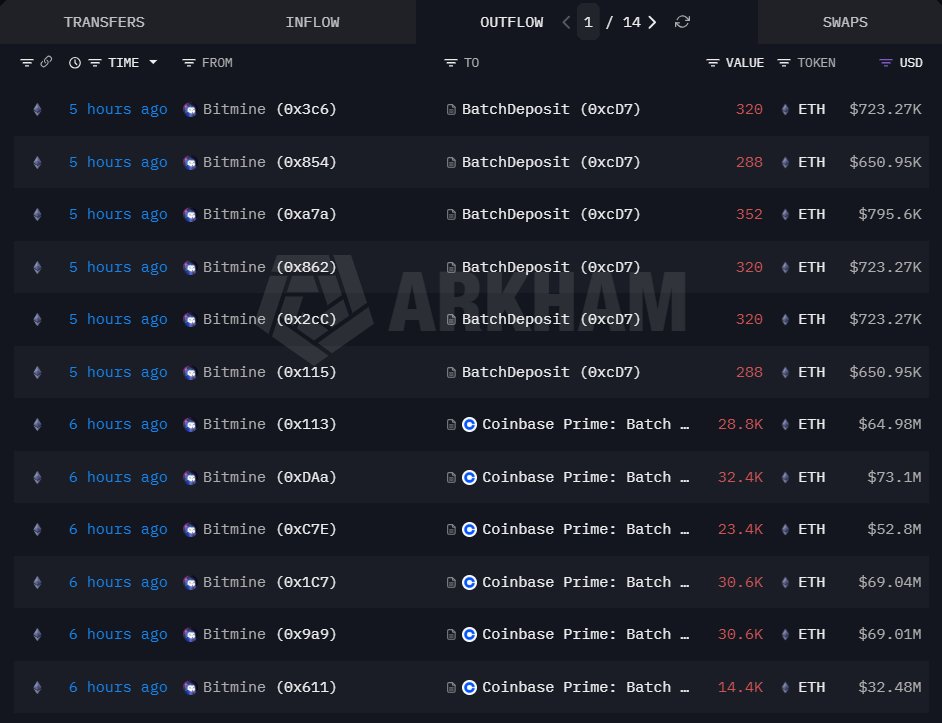Open Coinbase Prime recipient in 0x611 row

point(585,688)
